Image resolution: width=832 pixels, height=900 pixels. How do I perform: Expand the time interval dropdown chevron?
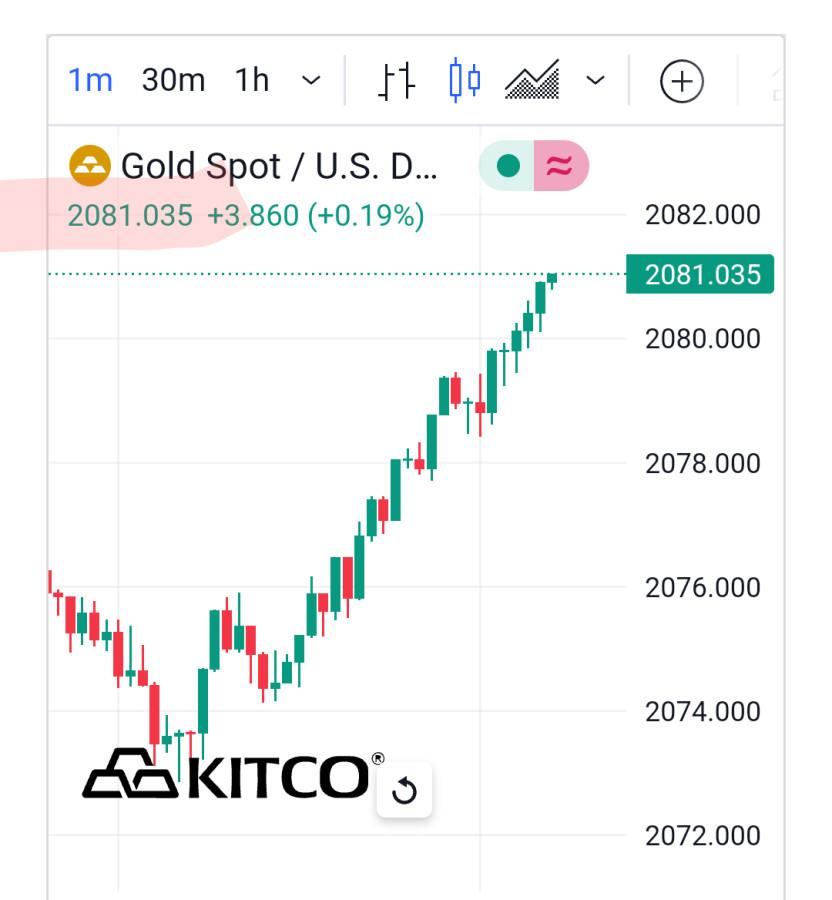tap(312, 80)
